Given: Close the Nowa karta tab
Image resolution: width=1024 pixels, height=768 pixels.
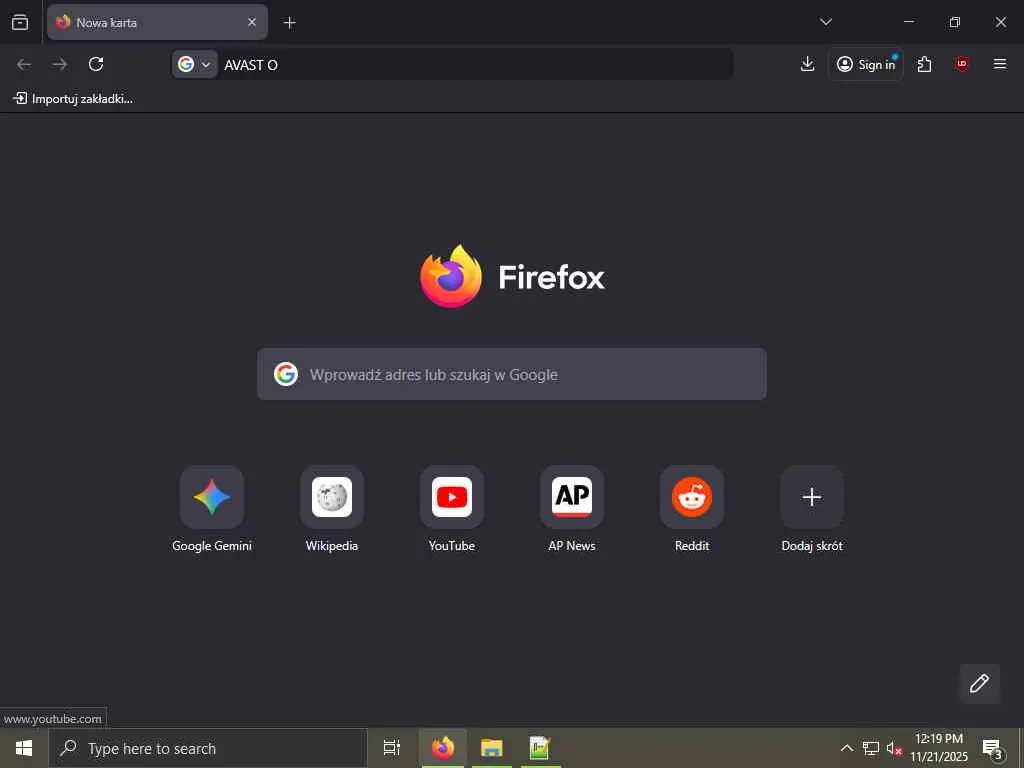Looking at the screenshot, I should point(251,22).
